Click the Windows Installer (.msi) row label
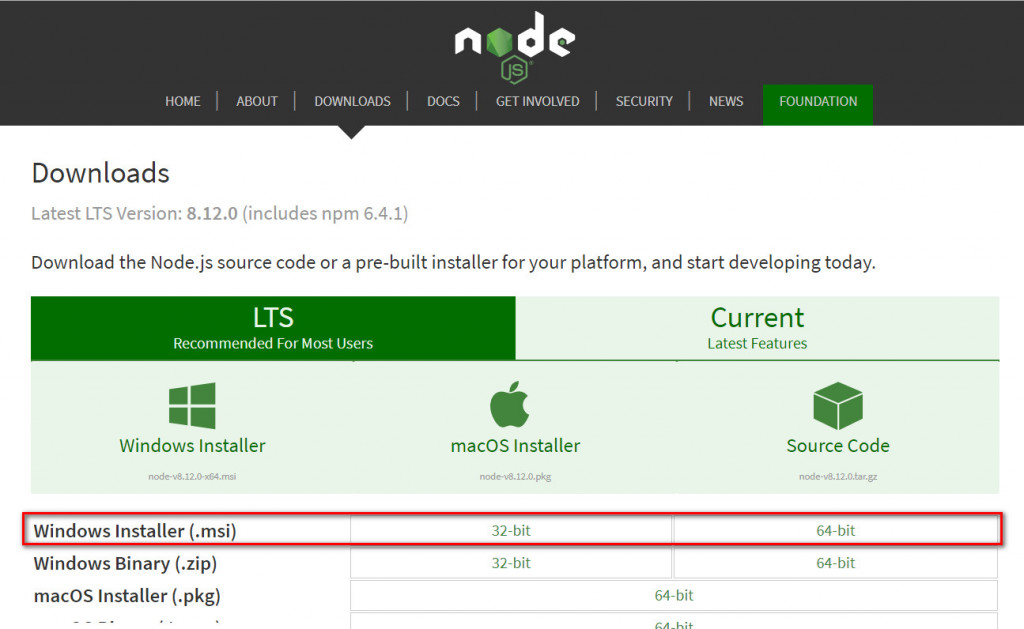The width and height of the screenshot is (1024, 629). coord(135,531)
